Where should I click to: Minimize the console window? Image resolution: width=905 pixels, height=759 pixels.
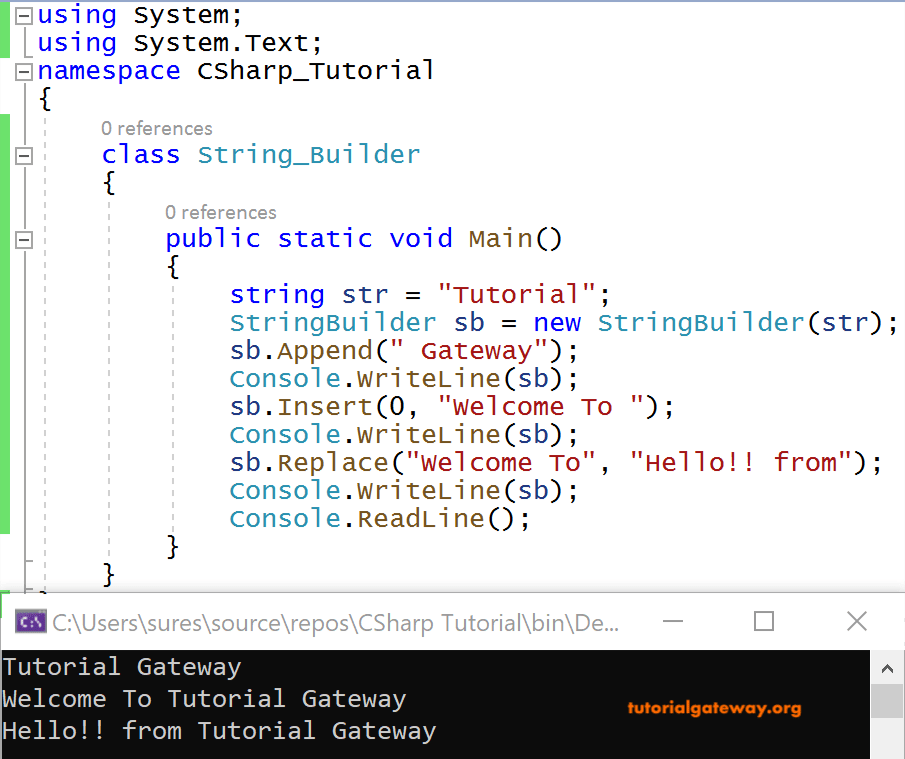point(673,621)
